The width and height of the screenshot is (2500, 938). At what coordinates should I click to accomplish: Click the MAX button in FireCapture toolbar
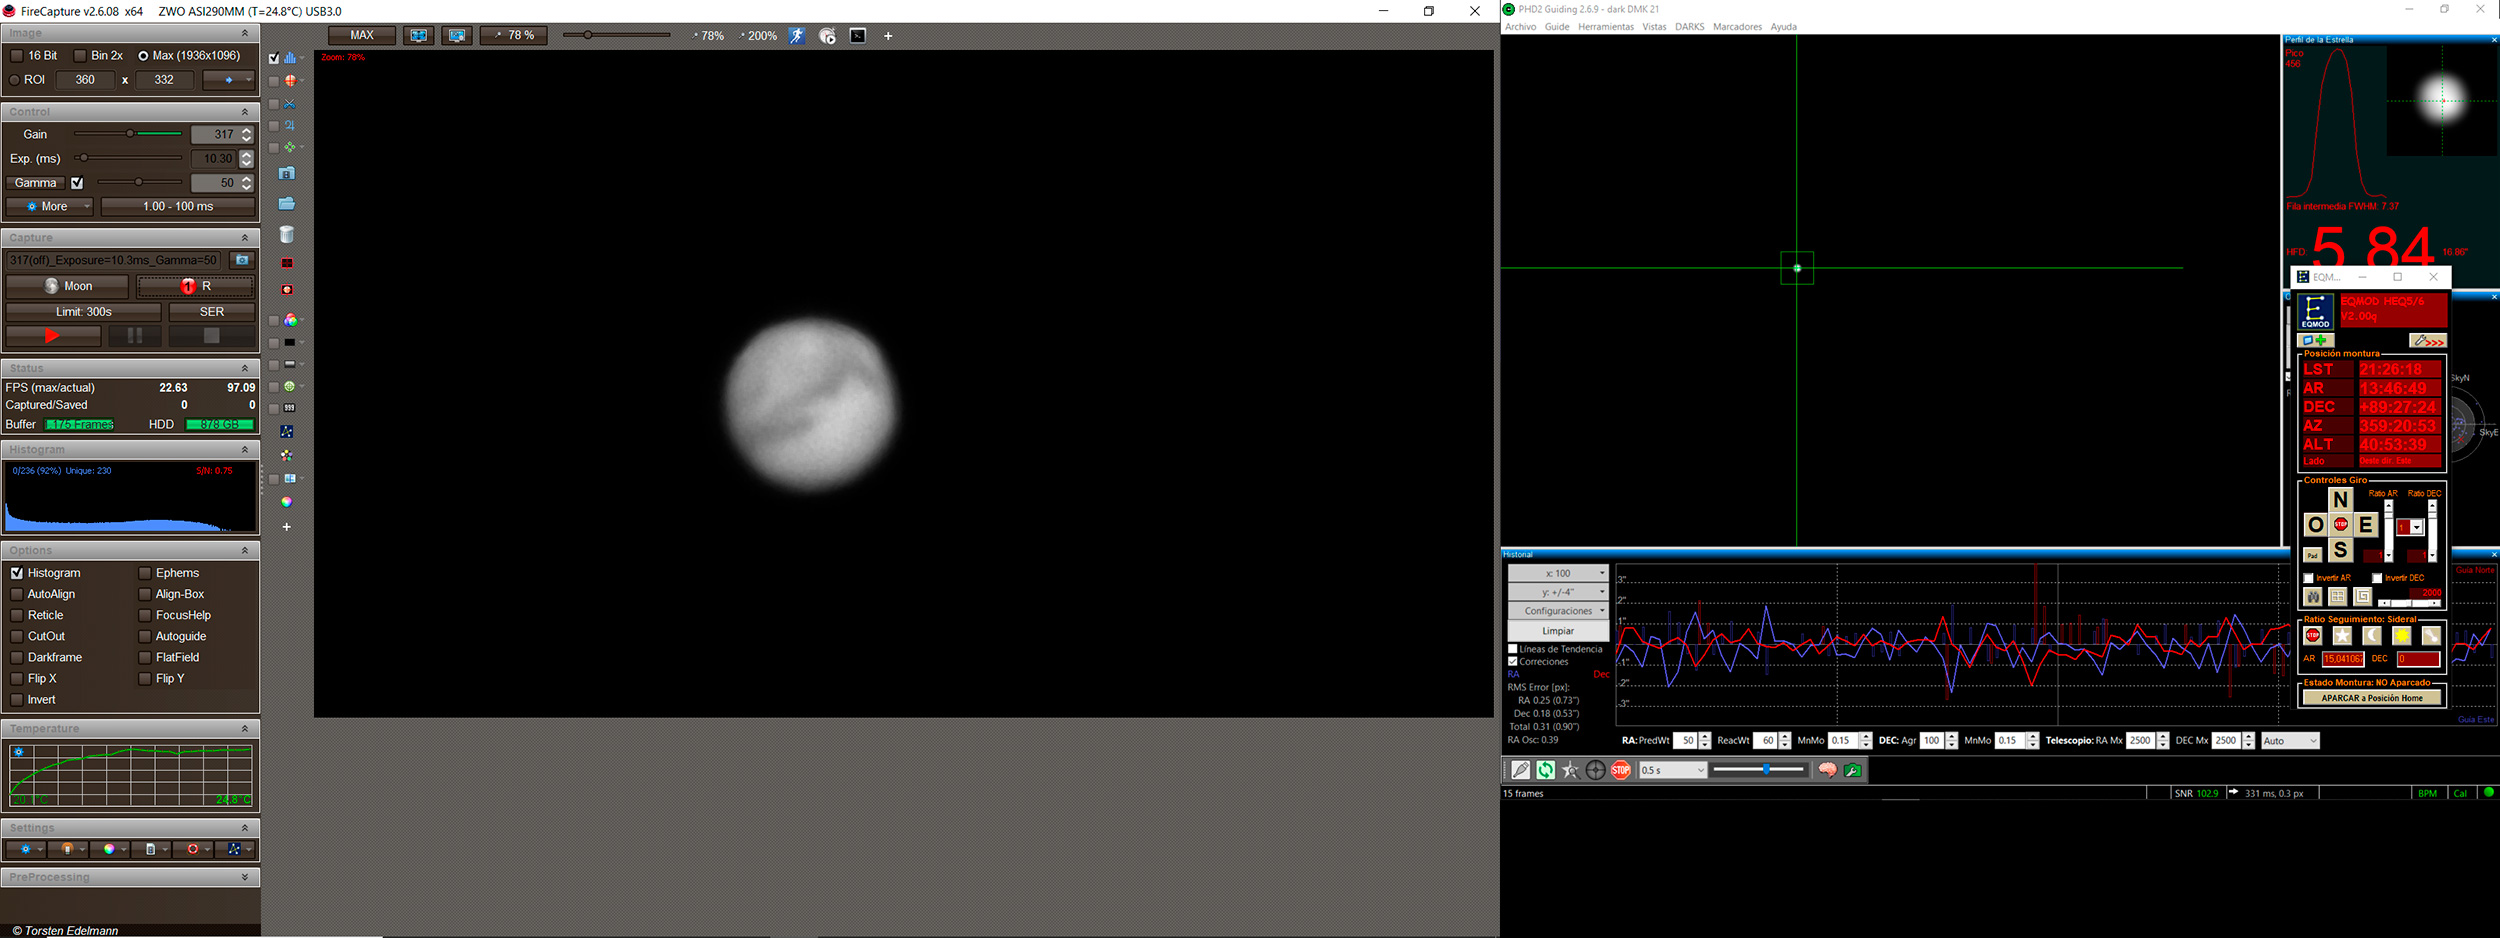tap(362, 36)
